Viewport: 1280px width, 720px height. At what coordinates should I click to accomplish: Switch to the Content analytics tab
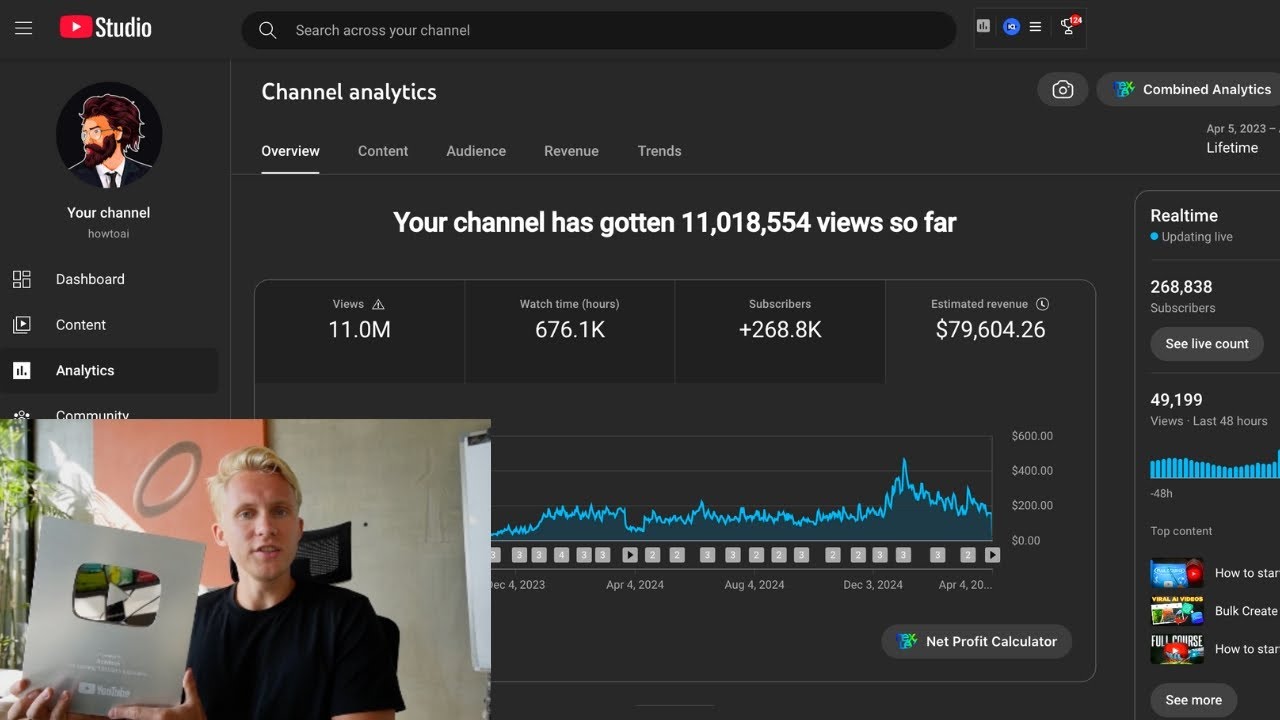click(383, 151)
